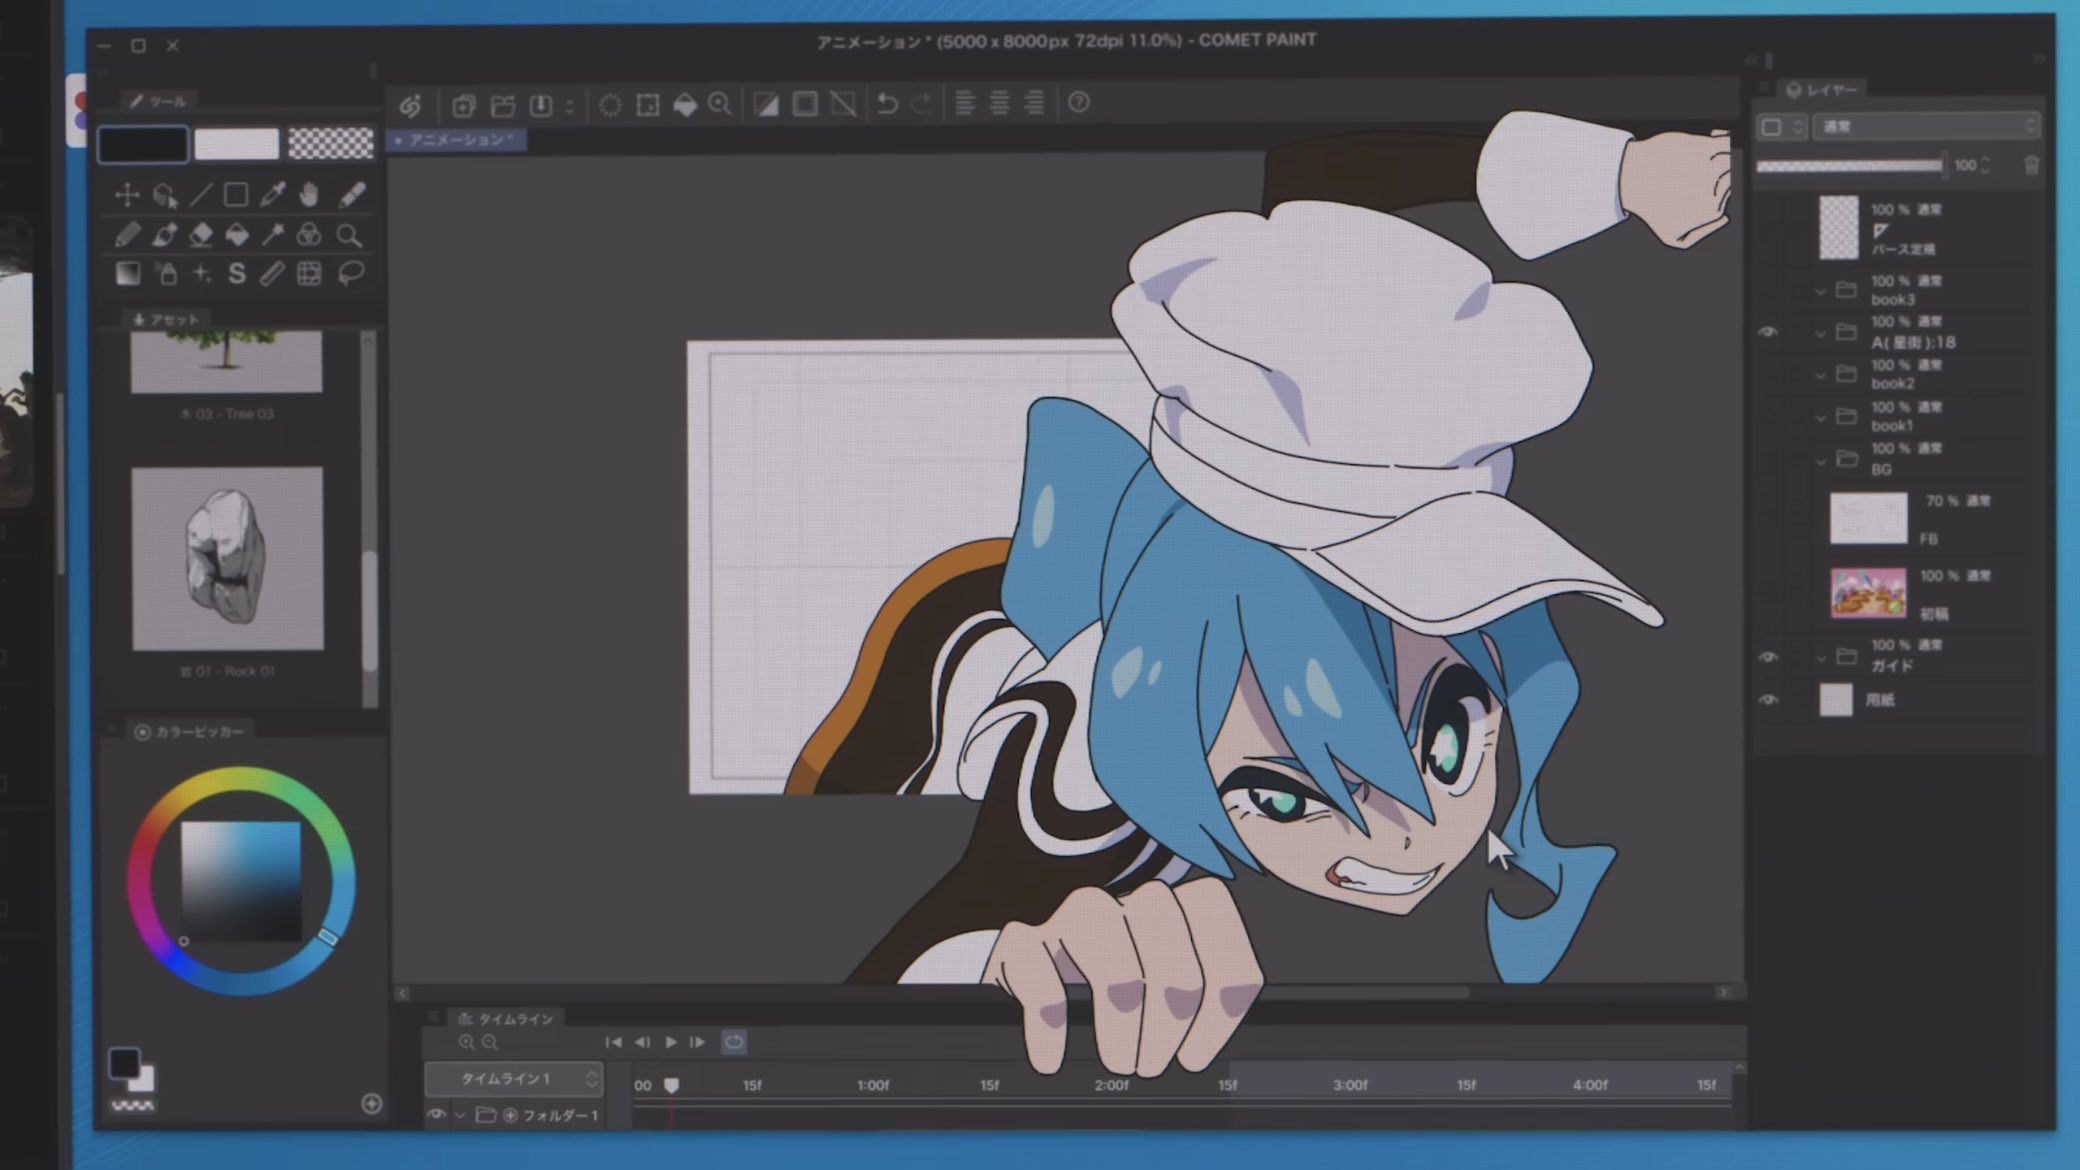2080x1170 pixels.
Task: Click the layer opacity slider
Action: [1851, 166]
